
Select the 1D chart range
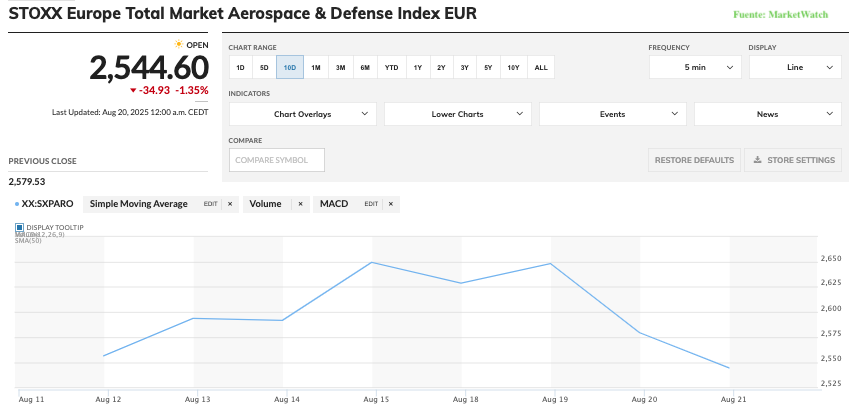(240, 67)
